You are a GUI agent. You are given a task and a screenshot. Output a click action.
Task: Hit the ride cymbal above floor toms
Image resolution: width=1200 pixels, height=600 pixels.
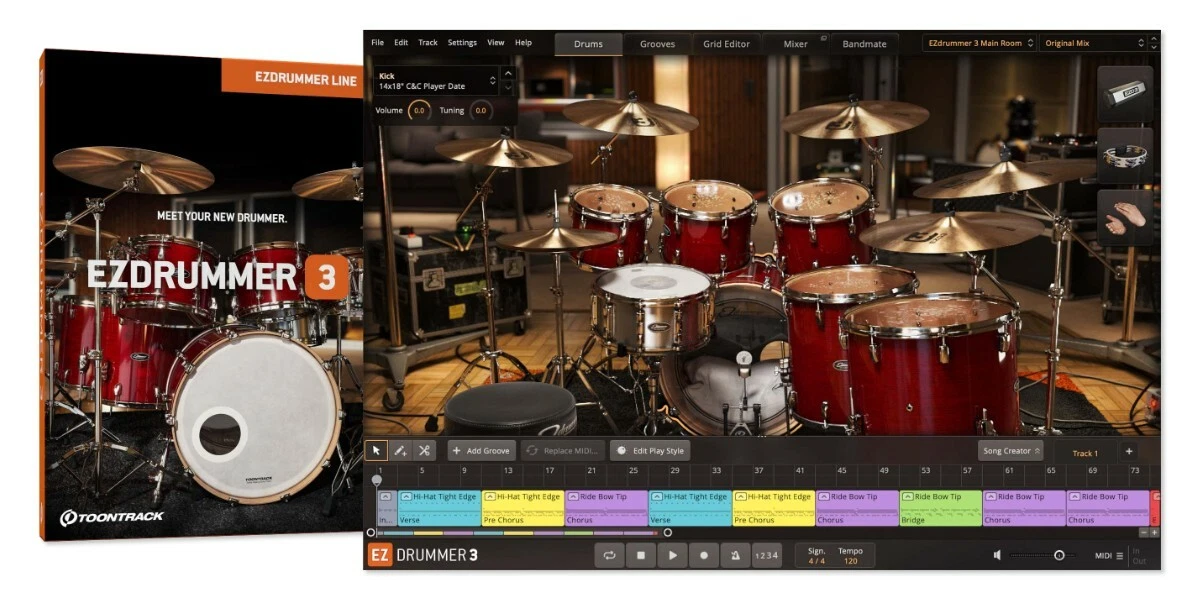[x=933, y=232]
